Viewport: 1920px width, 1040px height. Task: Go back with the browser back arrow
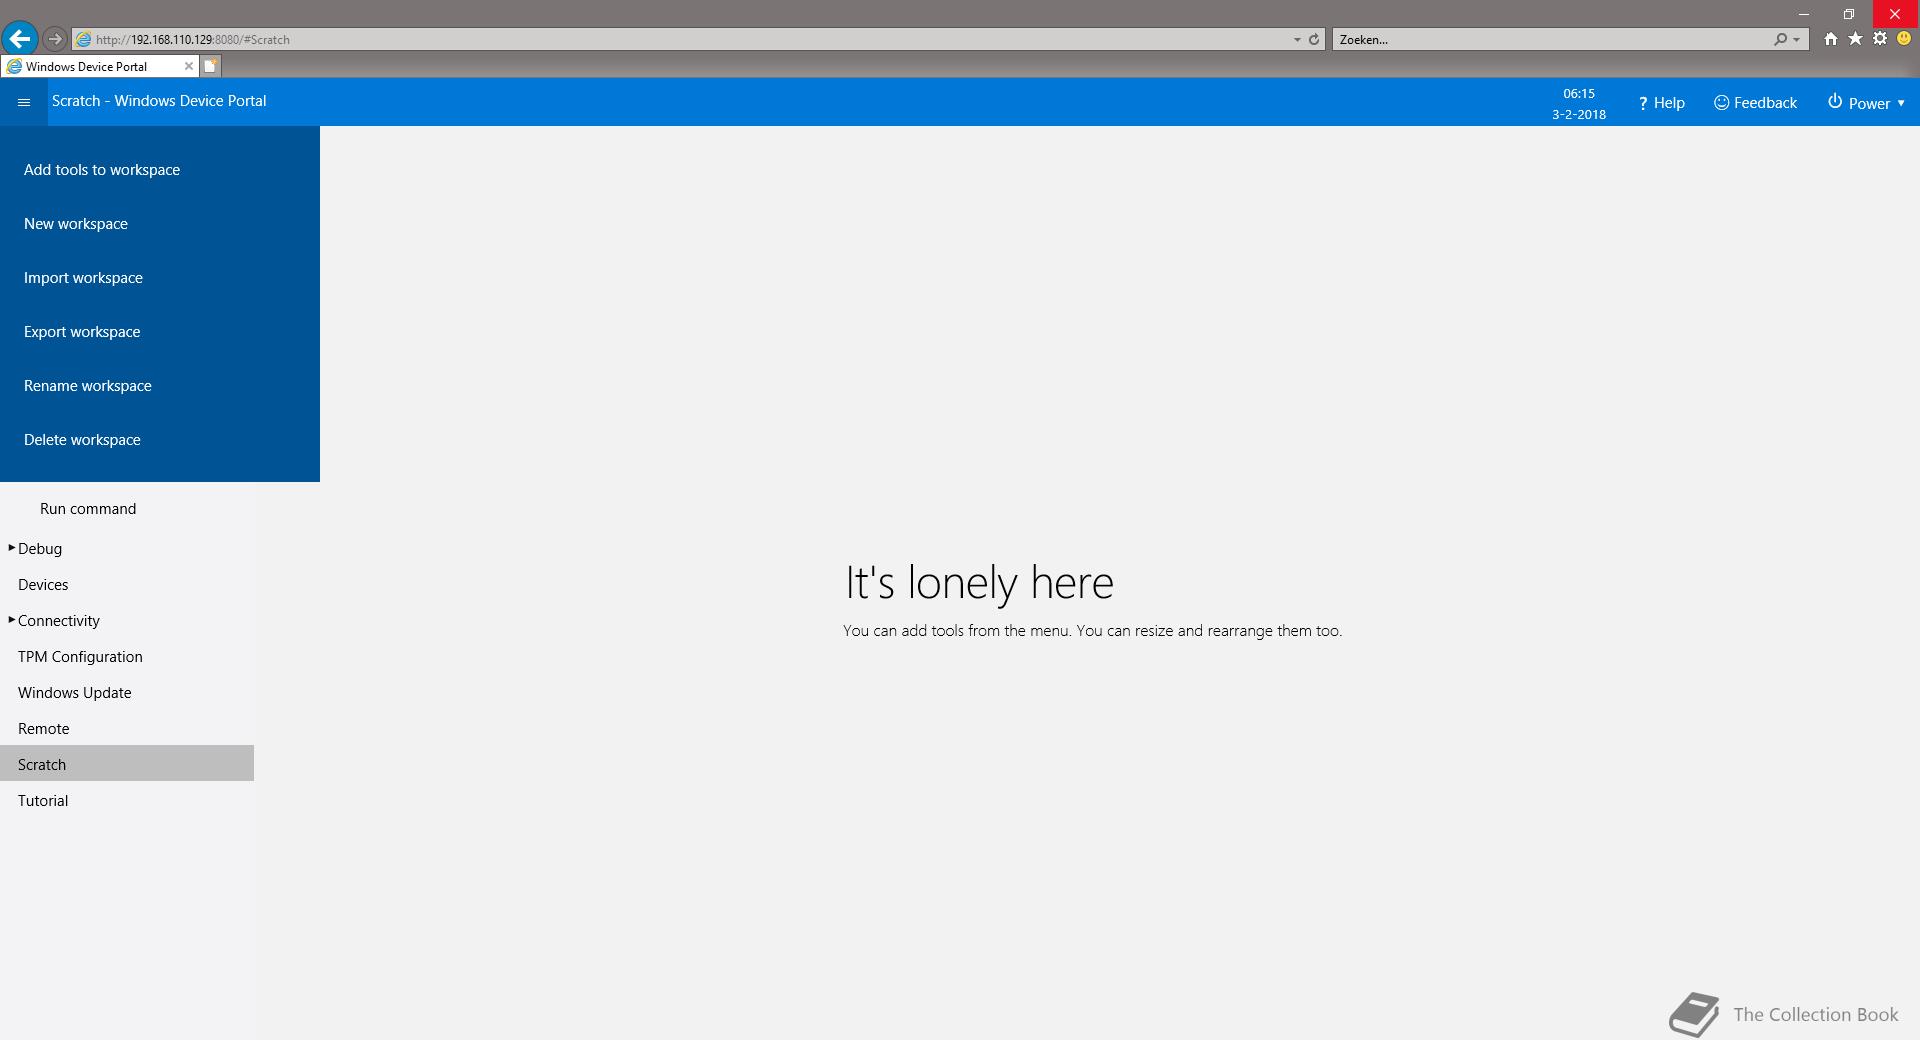tap(20, 39)
